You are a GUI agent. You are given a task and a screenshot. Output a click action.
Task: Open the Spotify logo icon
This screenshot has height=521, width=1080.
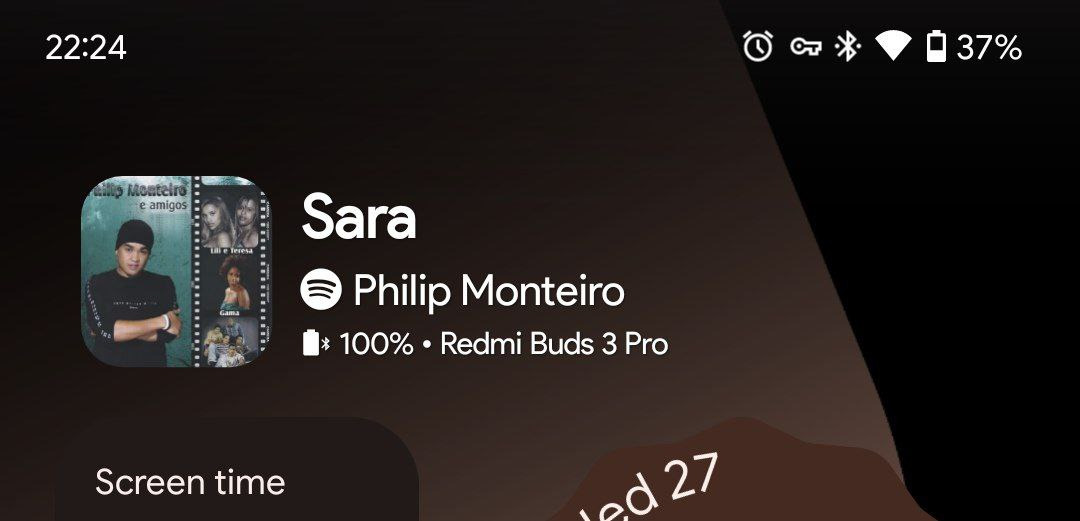[321, 289]
